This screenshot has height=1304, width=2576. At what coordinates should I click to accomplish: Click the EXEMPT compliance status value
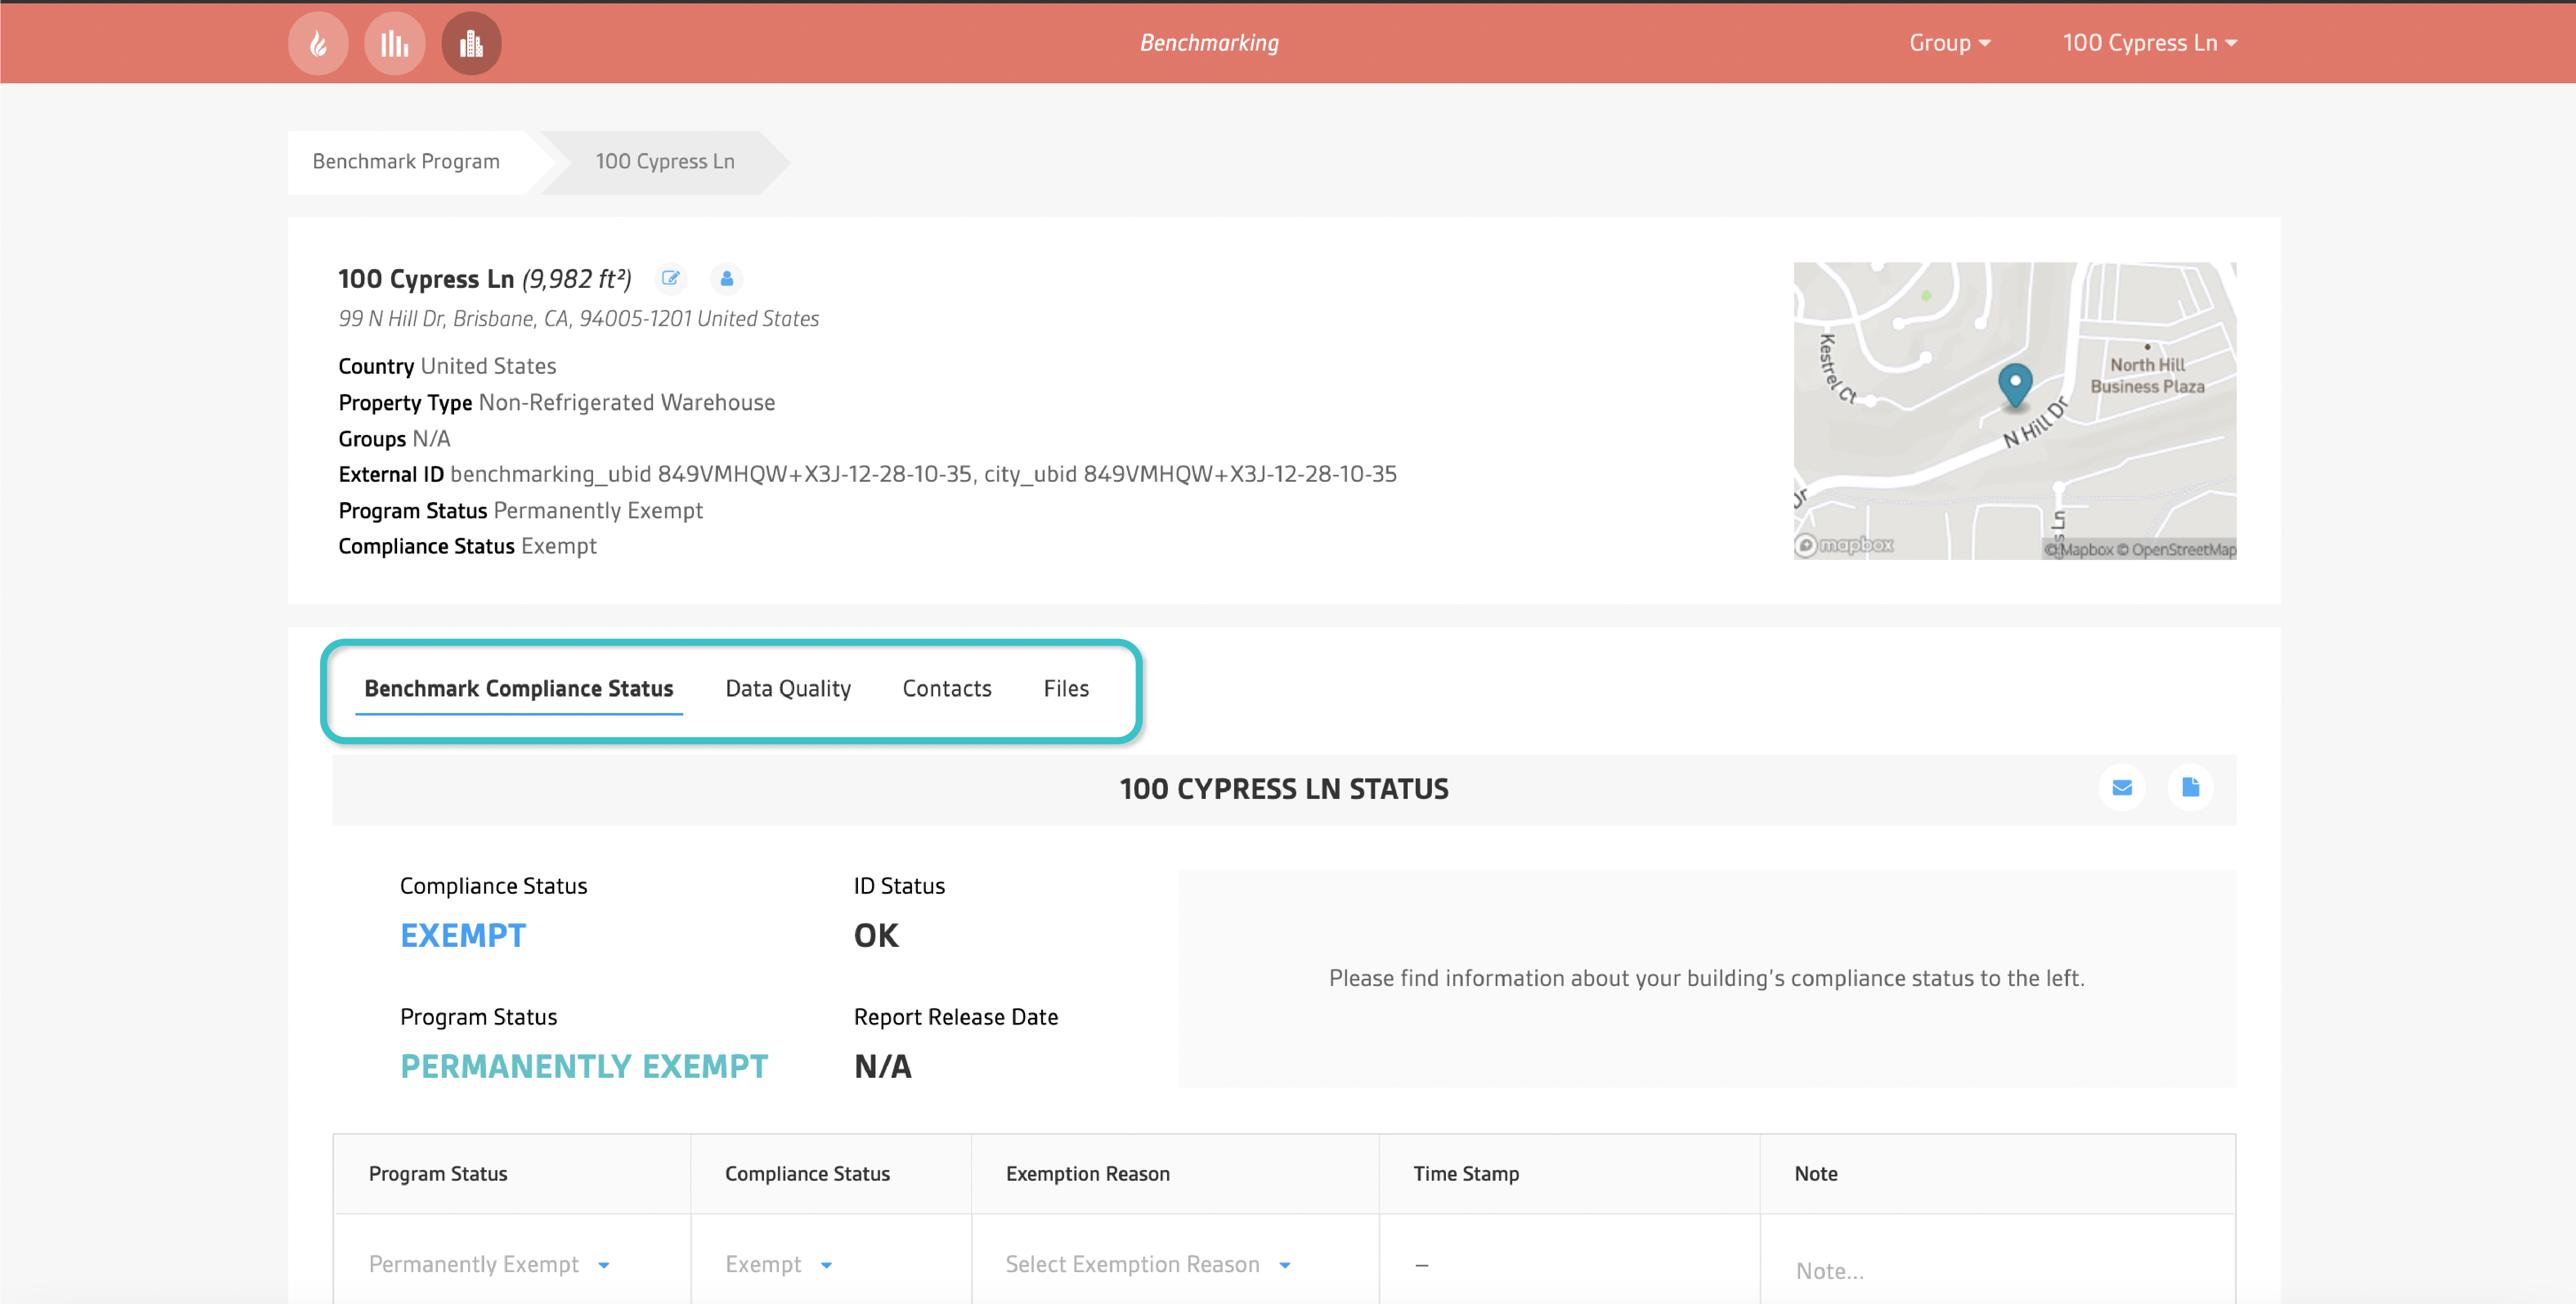(x=463, y=935)
